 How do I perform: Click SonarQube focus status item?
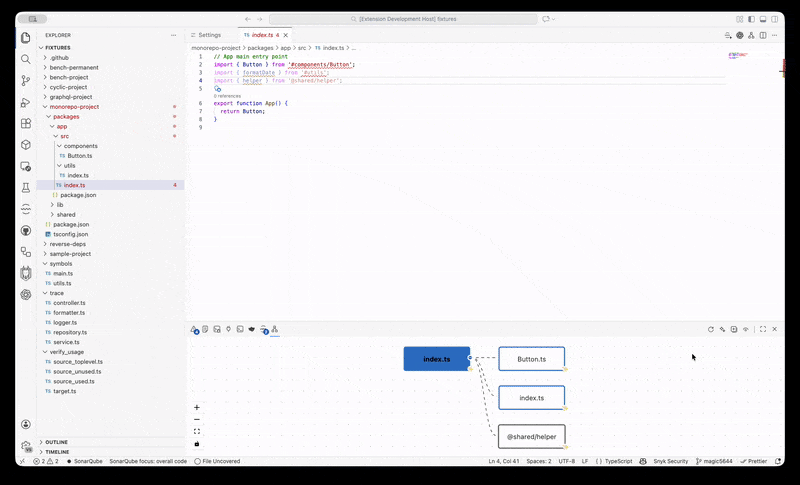click(x=148, y=461)
